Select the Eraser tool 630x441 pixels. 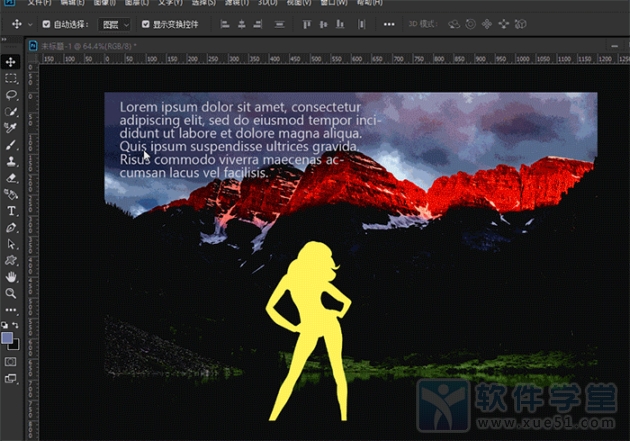coord(10,178)
